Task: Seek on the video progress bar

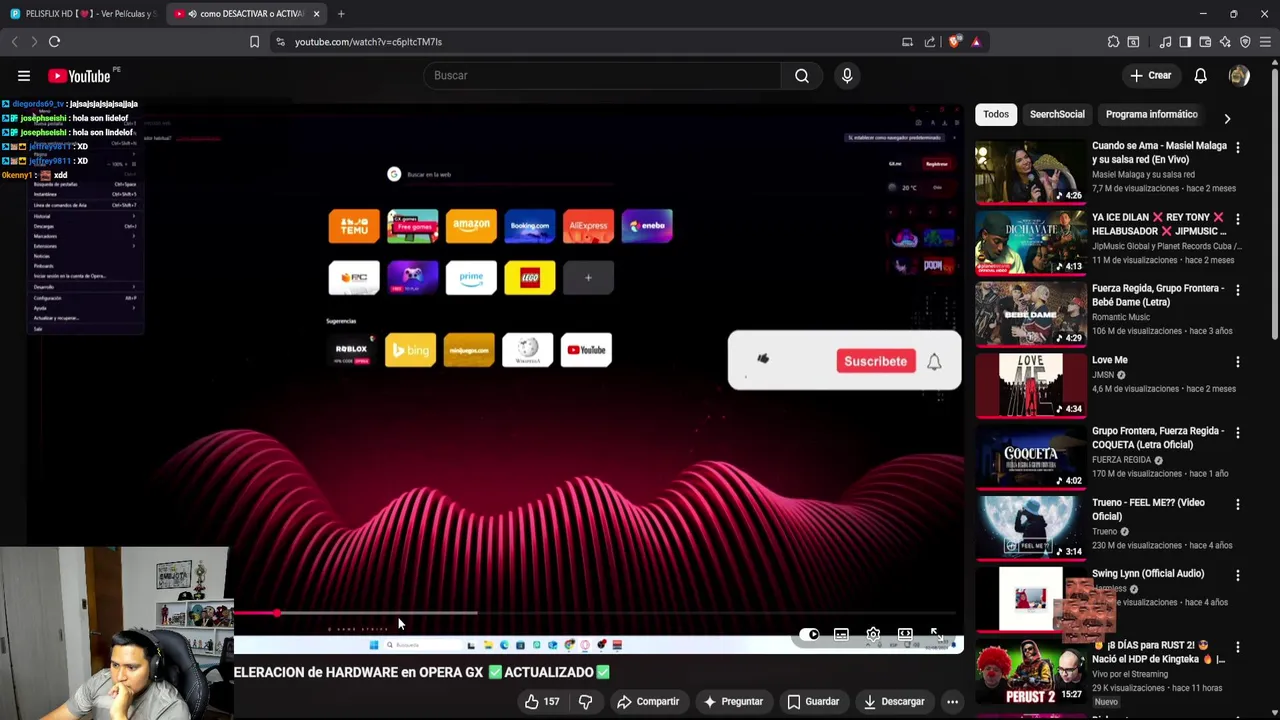Action: pyautogui.click(x=596, y=613)
